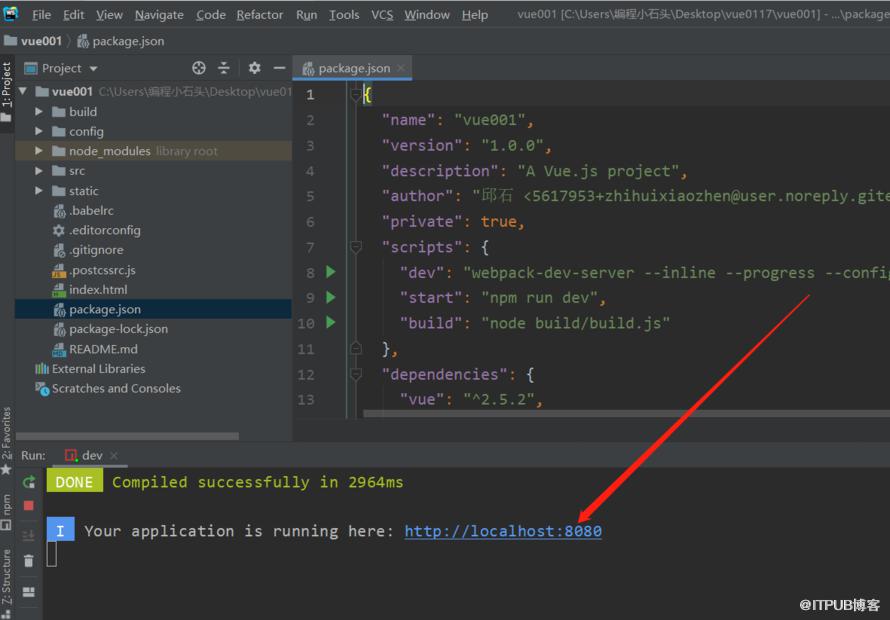Screen dimensions: 890x620
Task: Open Project panel settings gear
Action: [254, 68]
